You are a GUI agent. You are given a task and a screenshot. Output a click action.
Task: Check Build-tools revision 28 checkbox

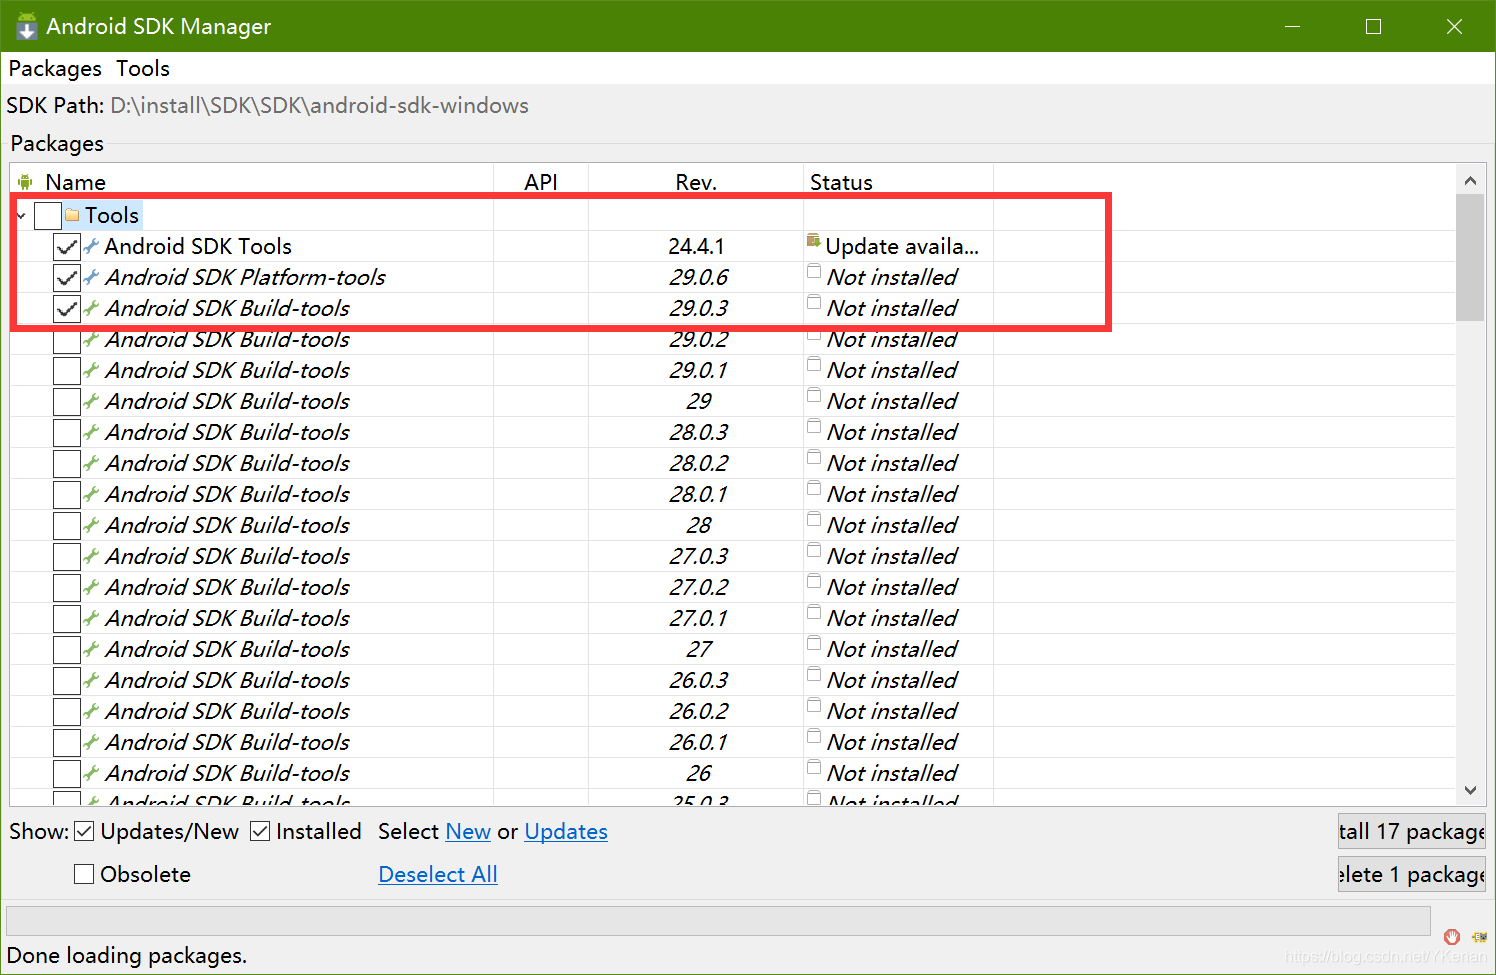[x=67, y=525]
